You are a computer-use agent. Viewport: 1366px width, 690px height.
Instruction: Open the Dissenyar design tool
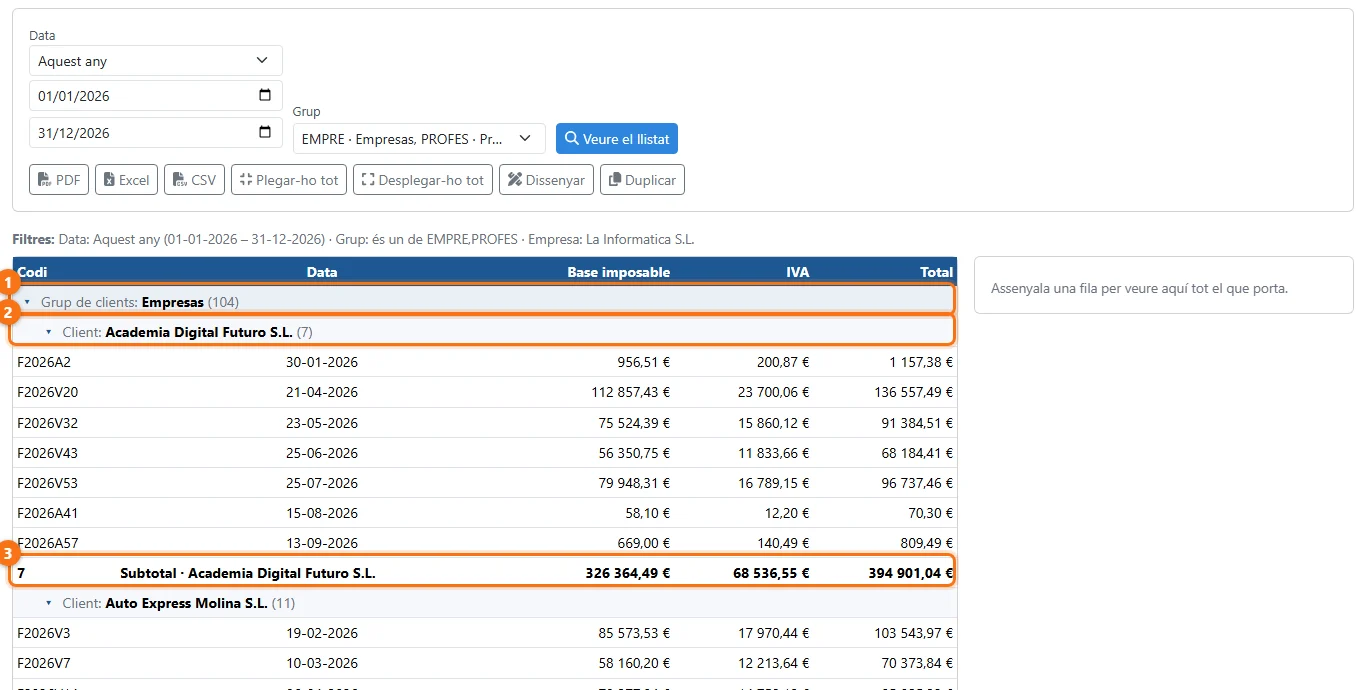[546, 180]
